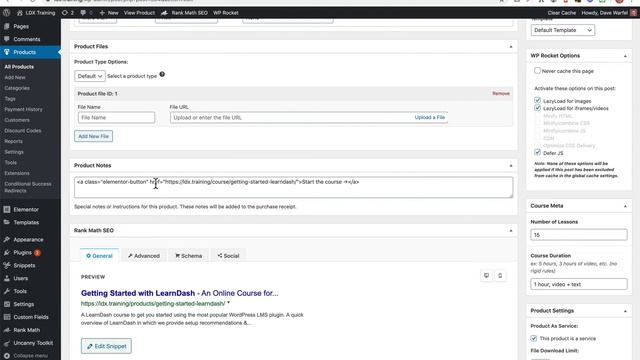Click Clear Cache in admin bar
The width and height of the screenshot is (640, 360).
click(x=562, y=13)
